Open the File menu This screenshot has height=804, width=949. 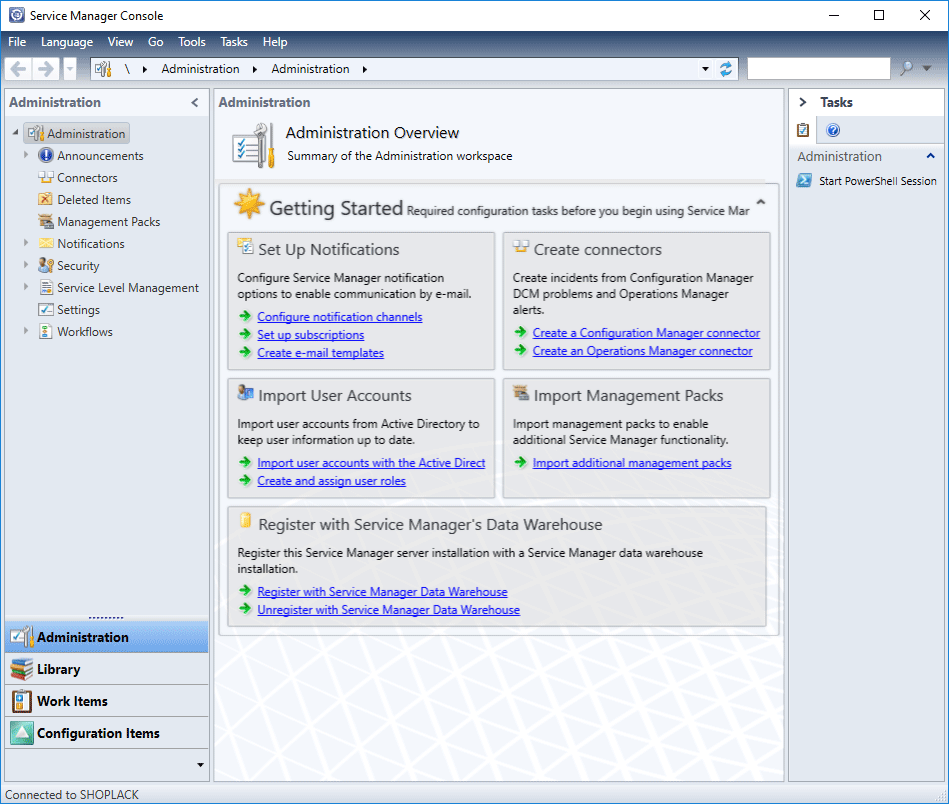pos(17,42)
